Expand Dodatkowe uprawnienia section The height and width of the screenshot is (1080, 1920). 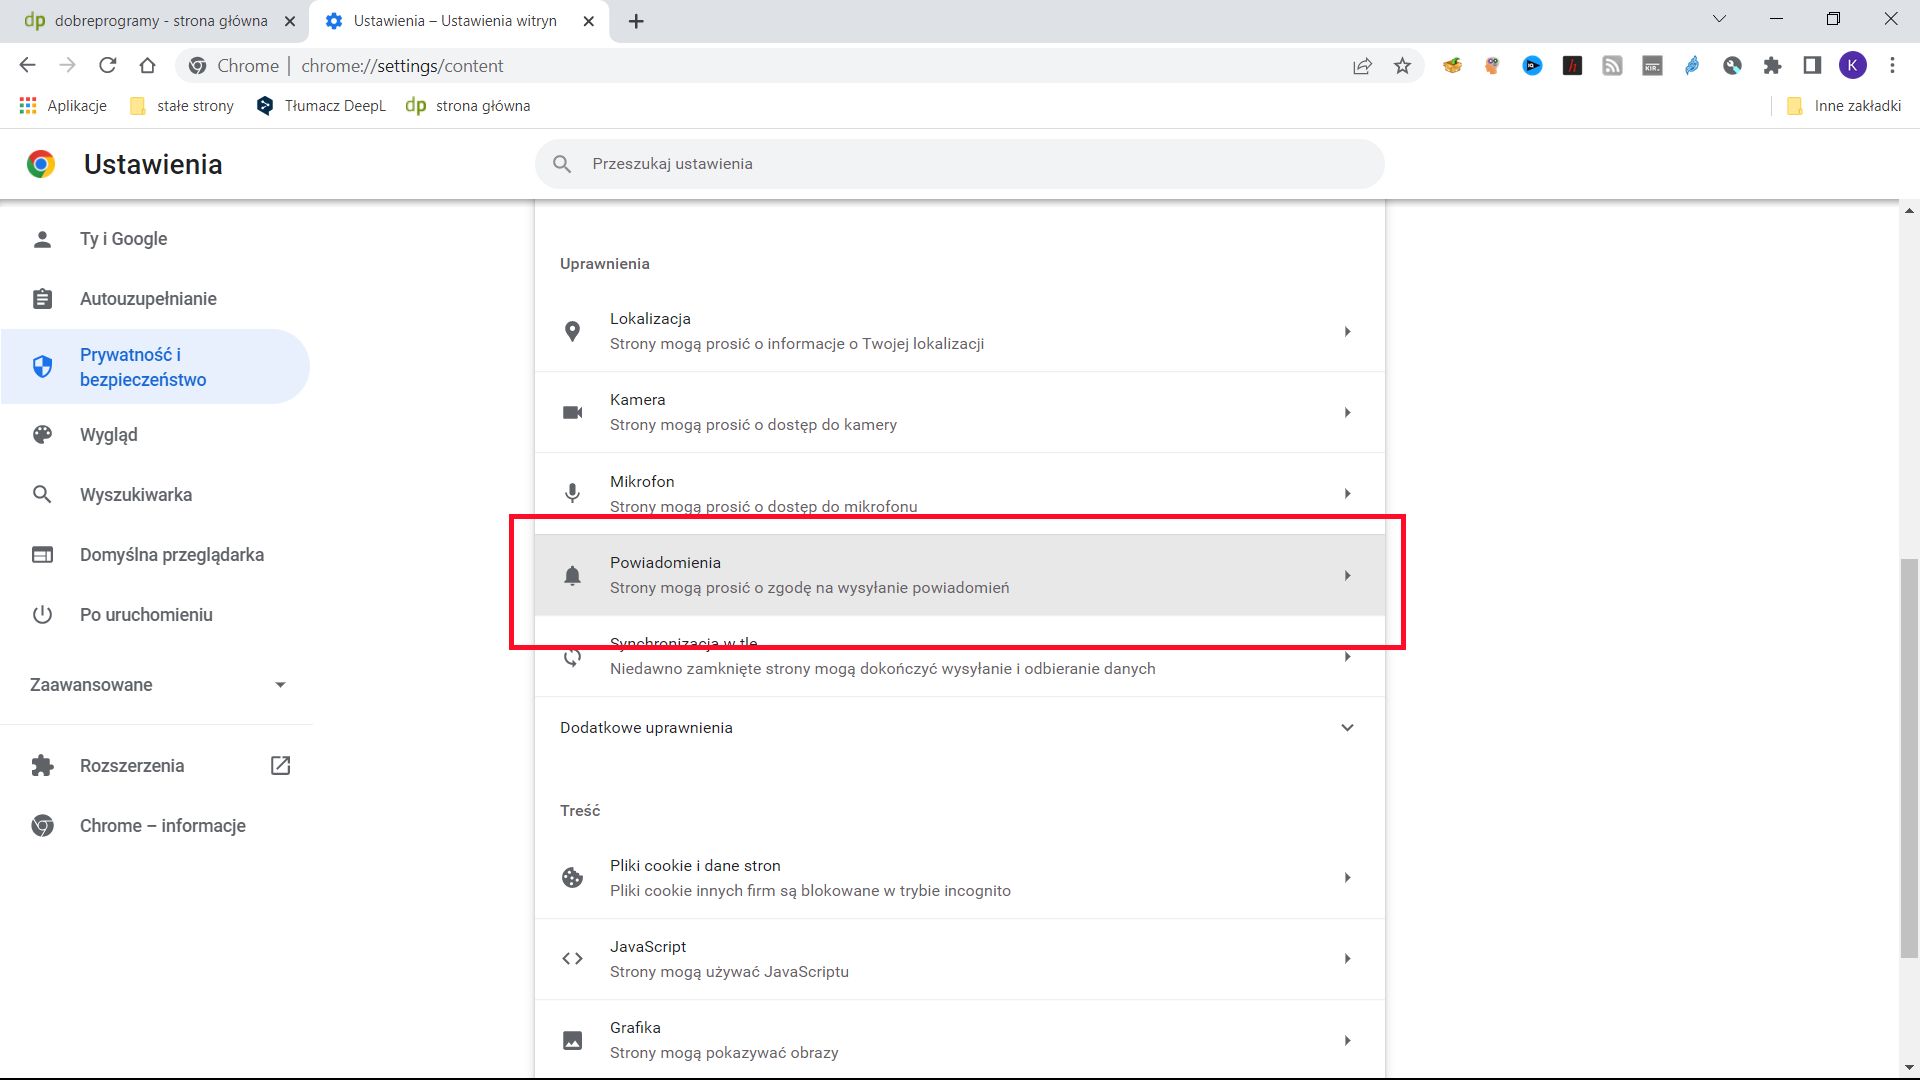(958, 727)
